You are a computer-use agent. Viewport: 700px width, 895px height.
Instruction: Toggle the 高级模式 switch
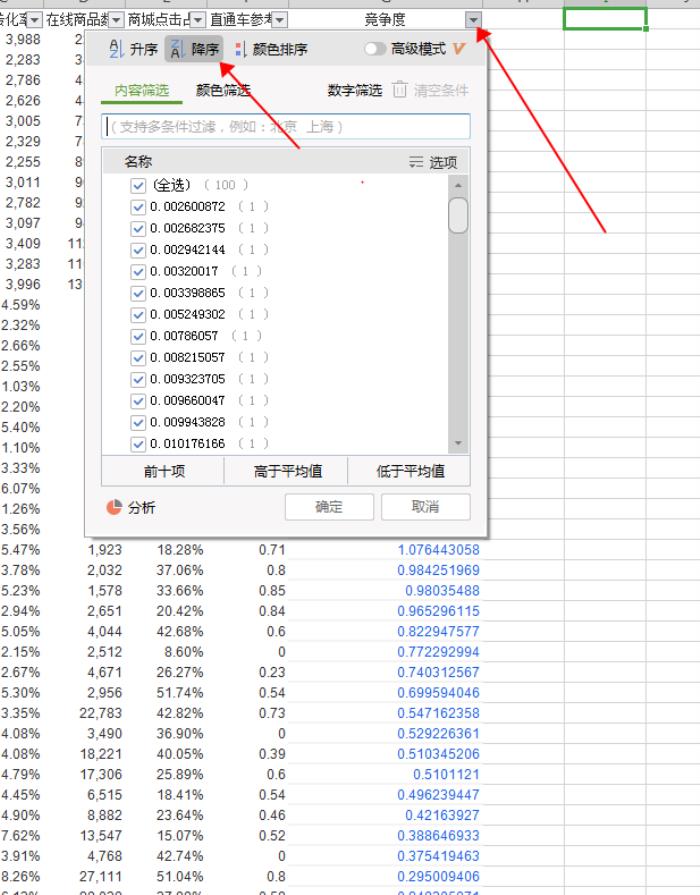pyautogui.click(x=377, y=49)
